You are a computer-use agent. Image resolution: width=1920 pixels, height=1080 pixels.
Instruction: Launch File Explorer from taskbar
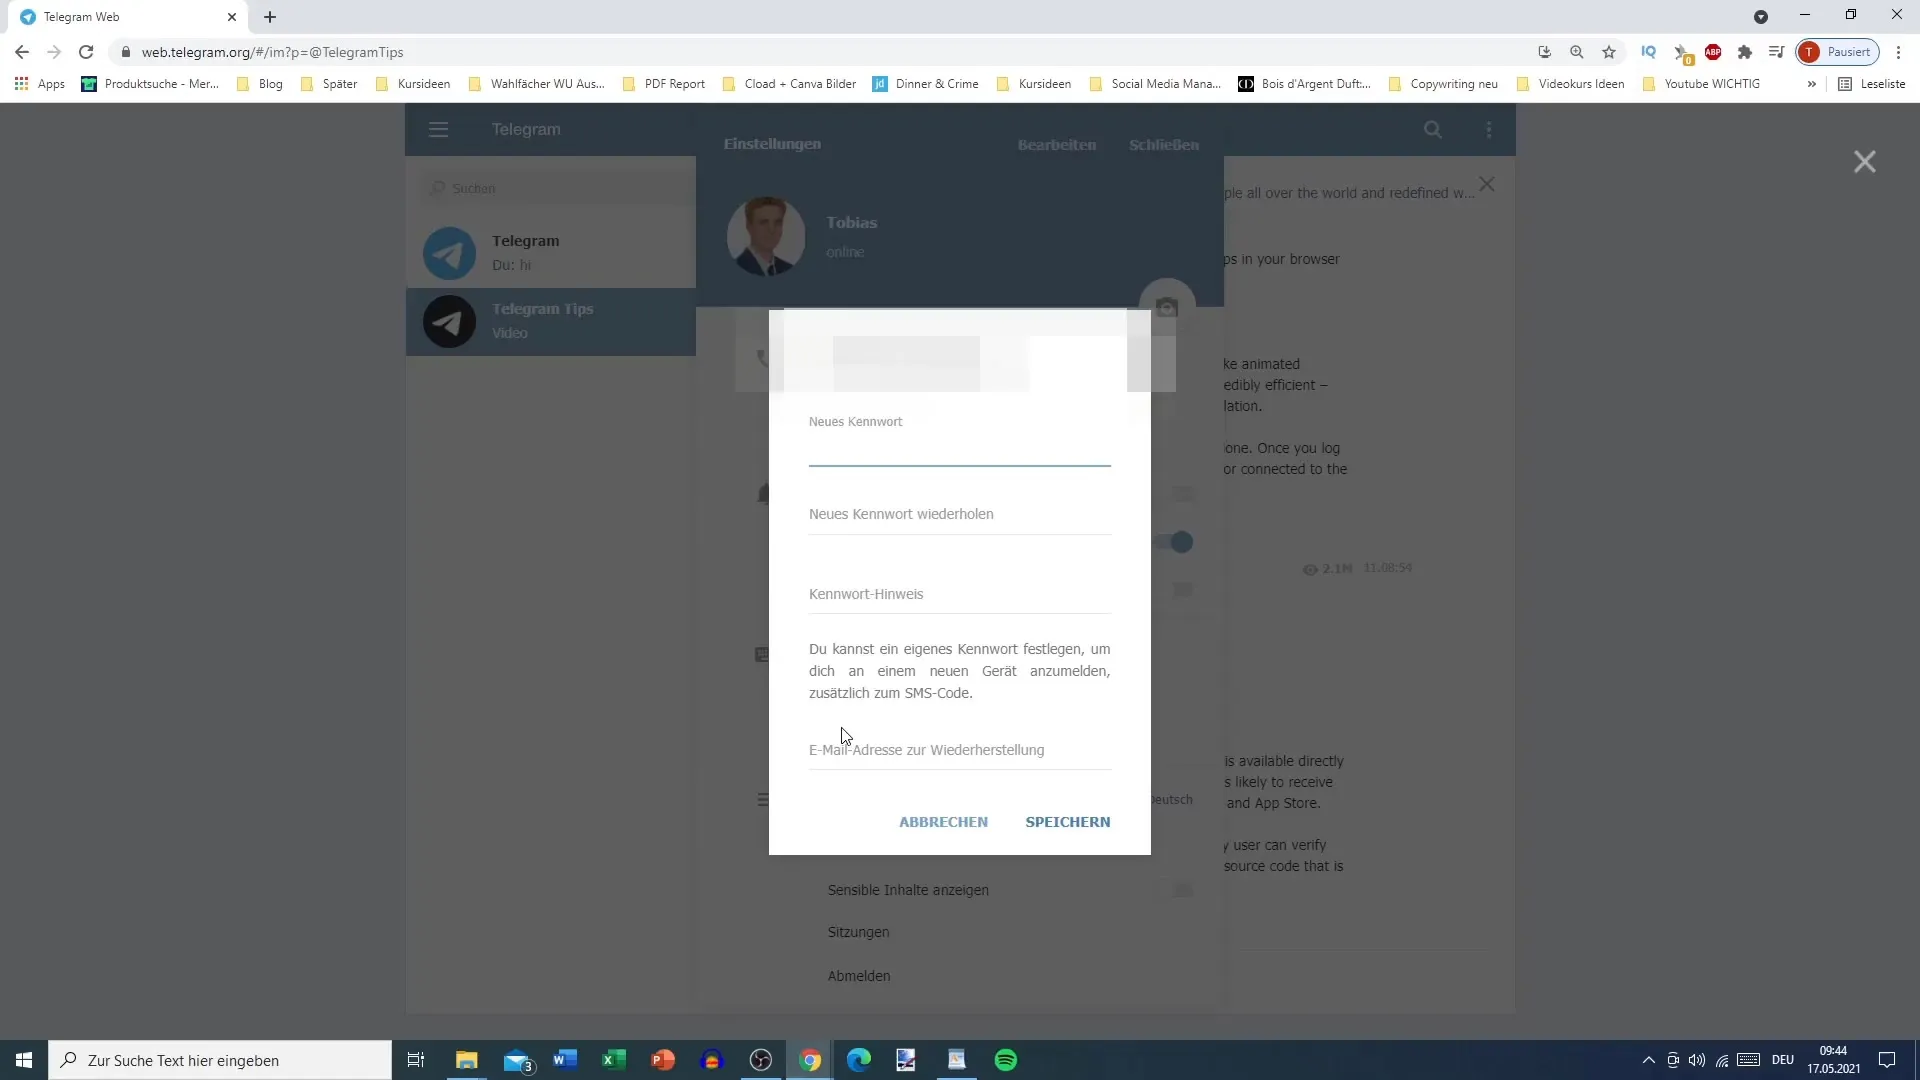tap(466, 1060)
